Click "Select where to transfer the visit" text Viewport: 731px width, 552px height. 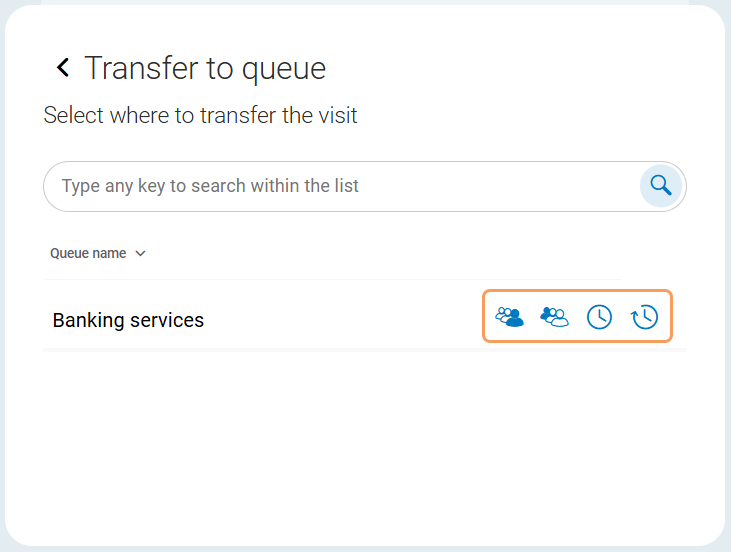200,115
